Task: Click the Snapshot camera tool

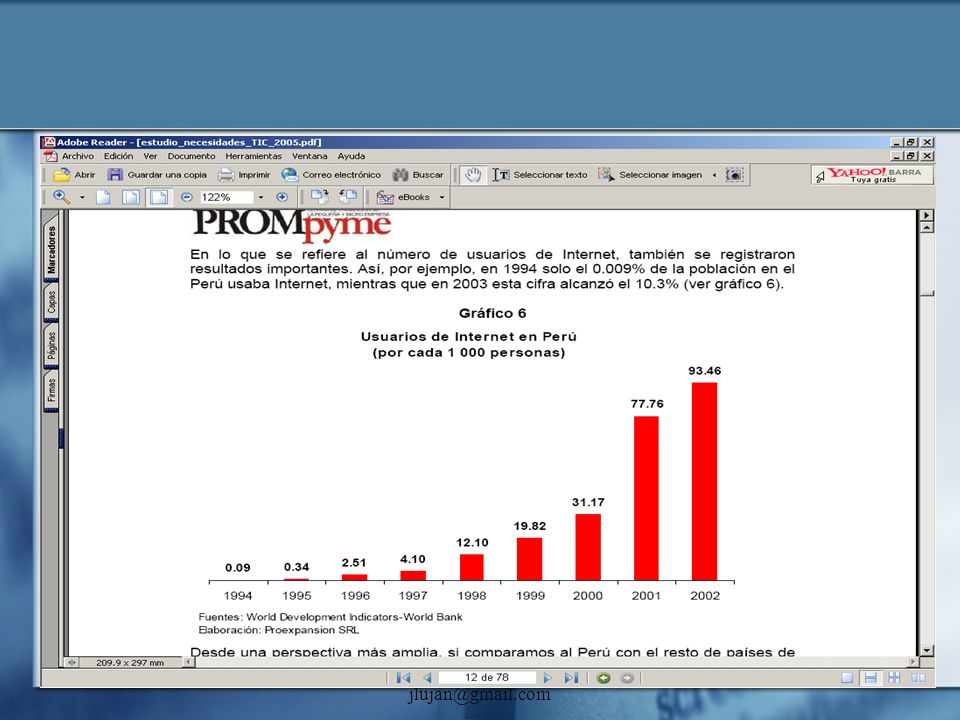Action: [x=734, y=175]
